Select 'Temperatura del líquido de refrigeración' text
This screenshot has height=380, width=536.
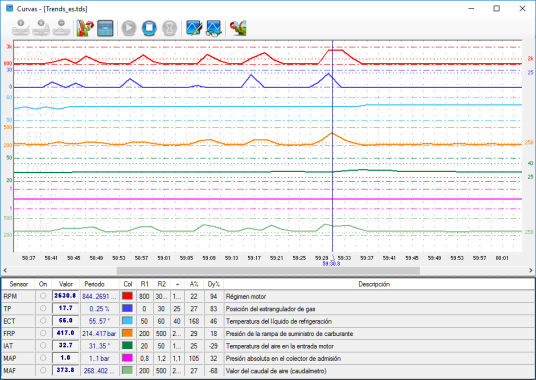pos(279,321)
